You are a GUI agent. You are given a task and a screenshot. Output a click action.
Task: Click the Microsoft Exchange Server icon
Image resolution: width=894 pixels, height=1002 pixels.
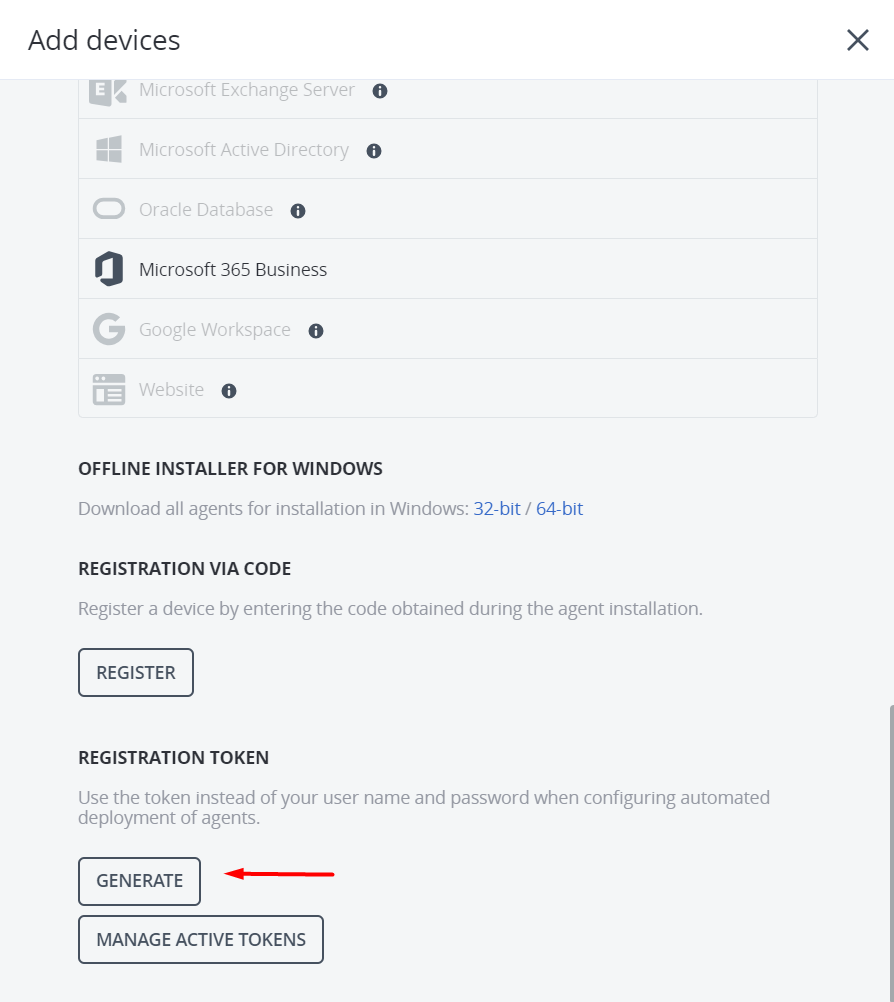(x=109, y=90)
